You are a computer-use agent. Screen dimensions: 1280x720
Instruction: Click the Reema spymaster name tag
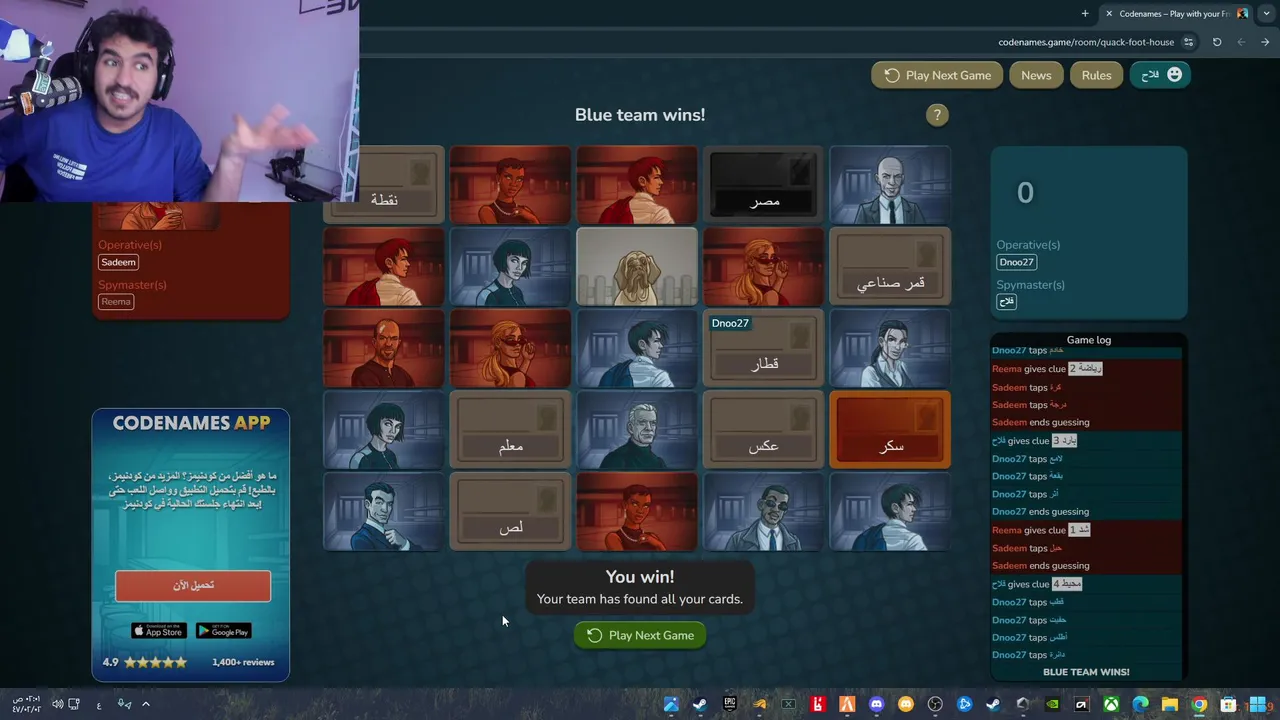pos(116,302)
